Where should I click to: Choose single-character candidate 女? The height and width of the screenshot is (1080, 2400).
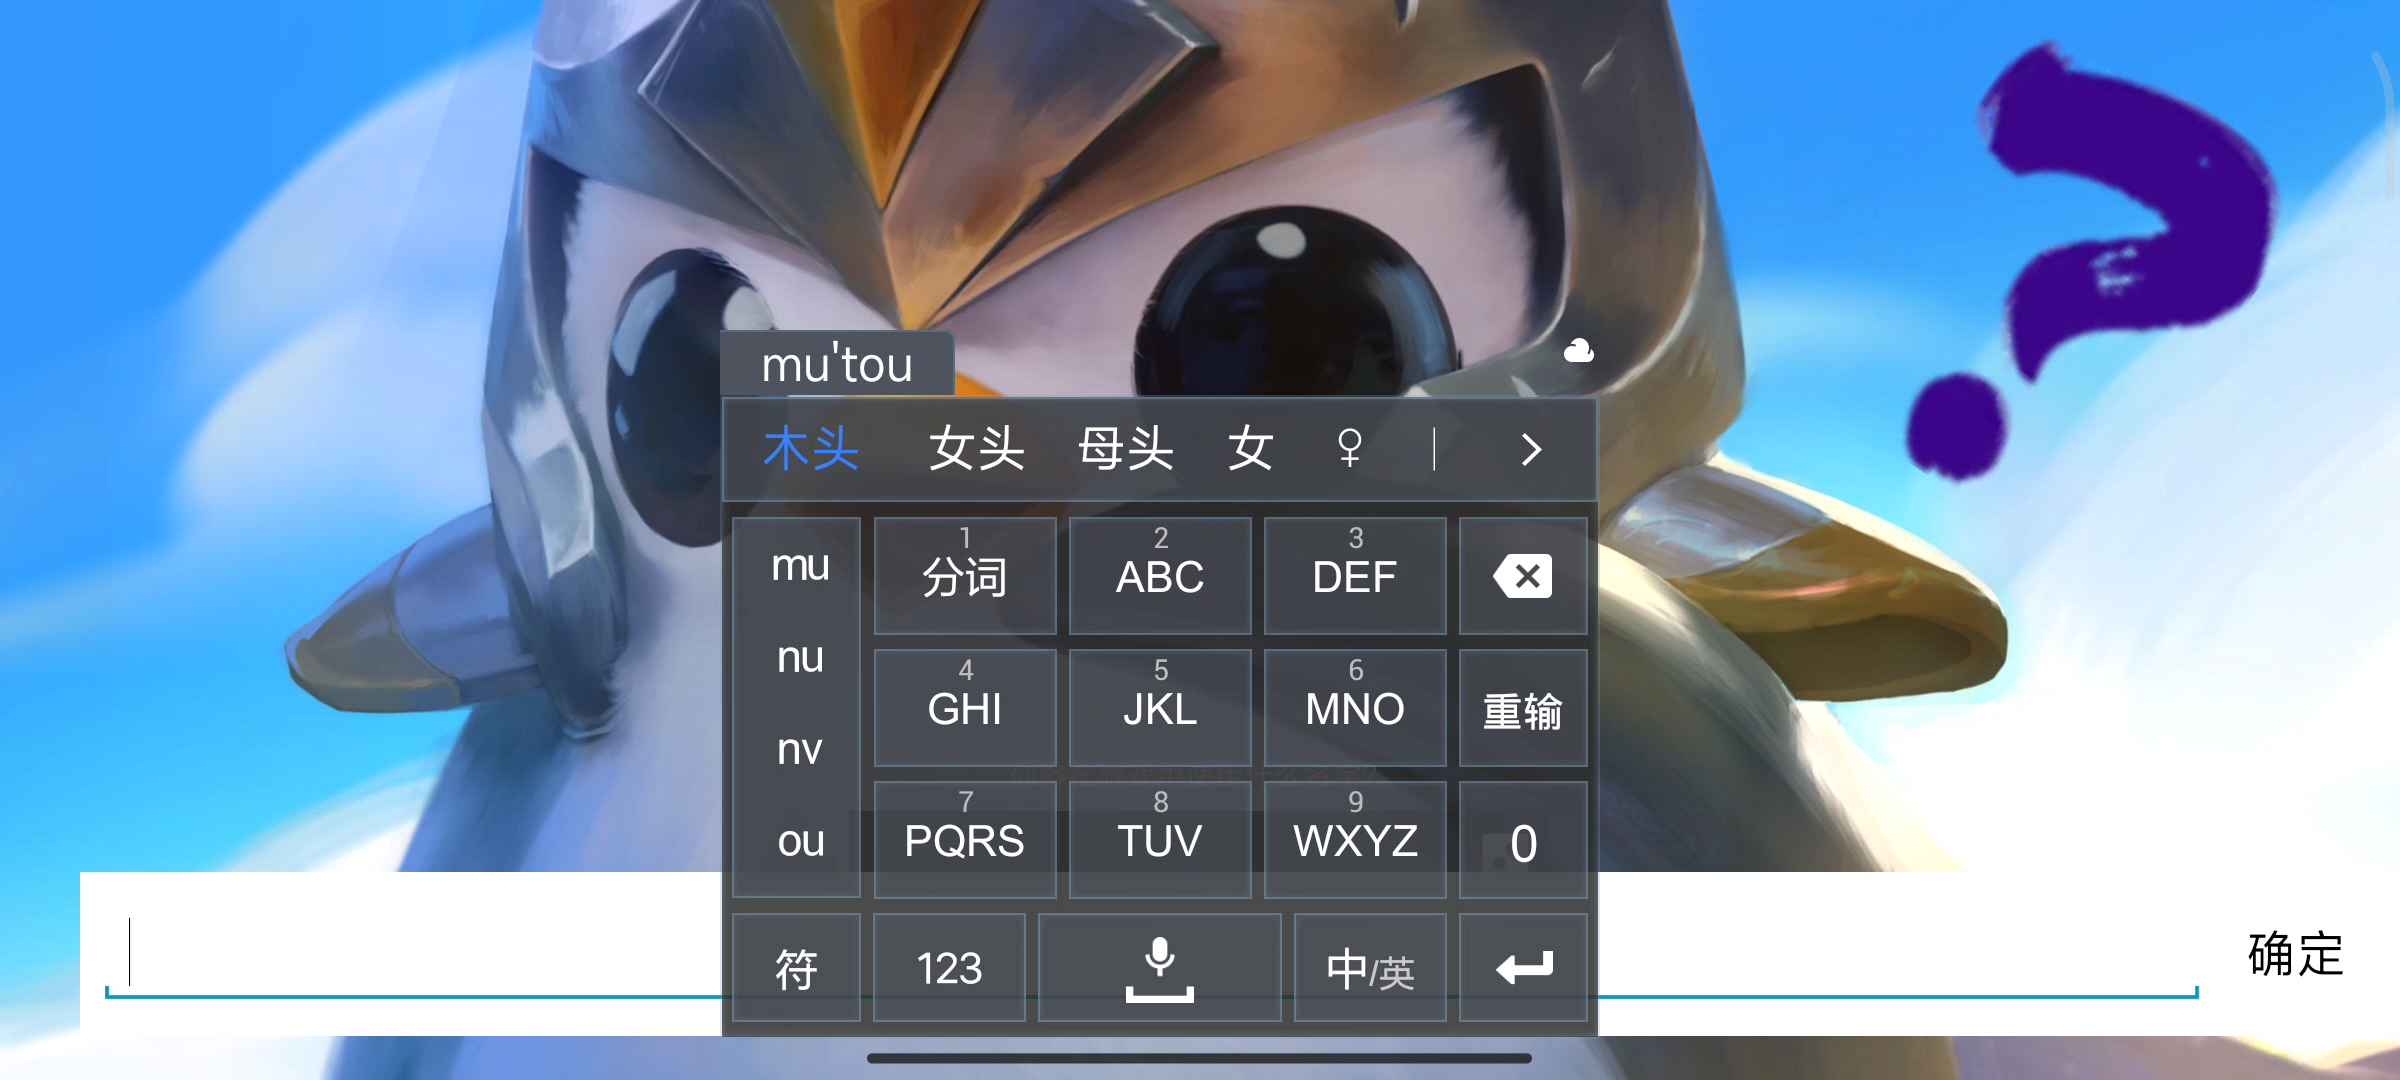[1251, 448]
